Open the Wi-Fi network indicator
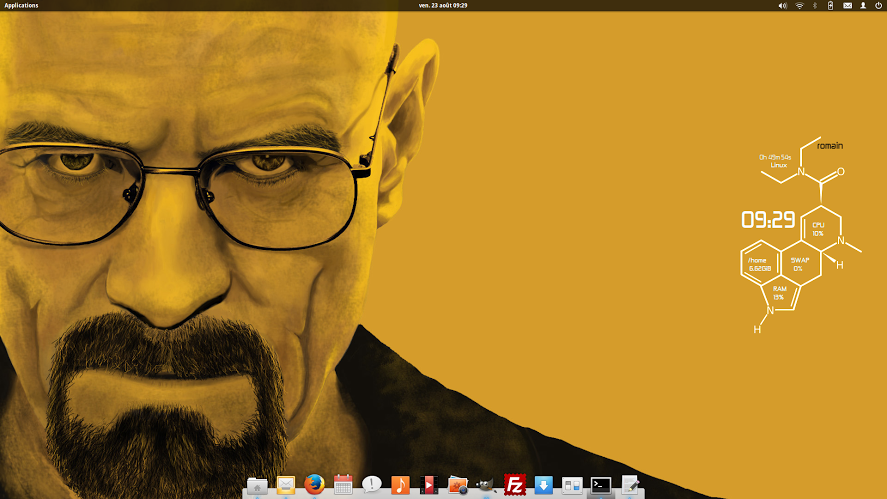The height and width of the screenshot is (499, 887). [x=799, y=6]
